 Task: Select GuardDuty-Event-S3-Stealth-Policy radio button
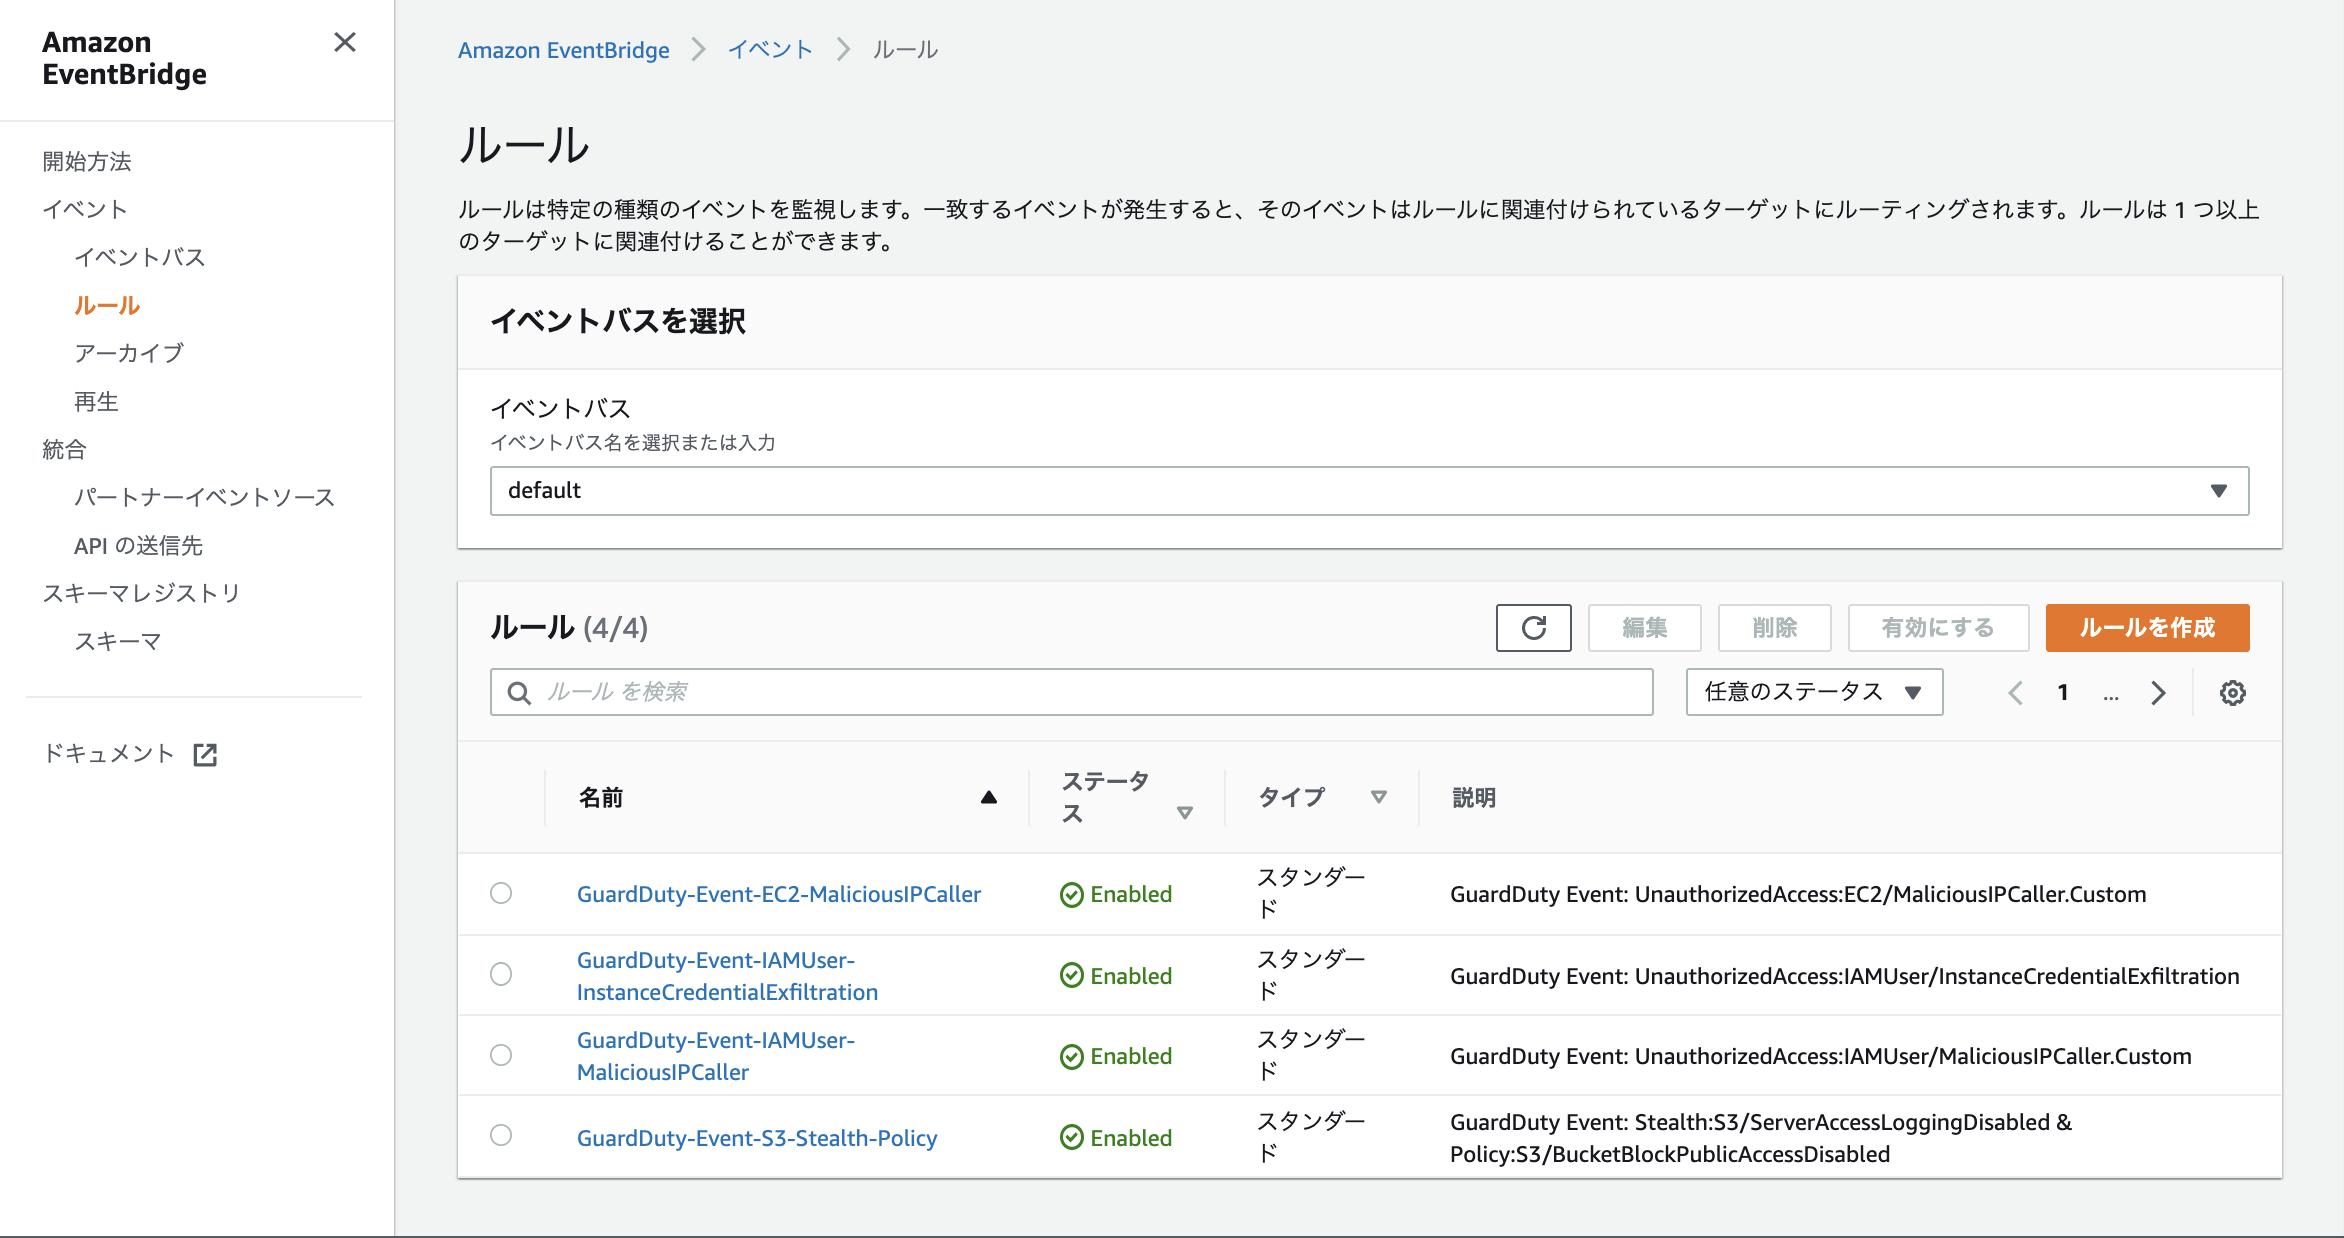501,1135
